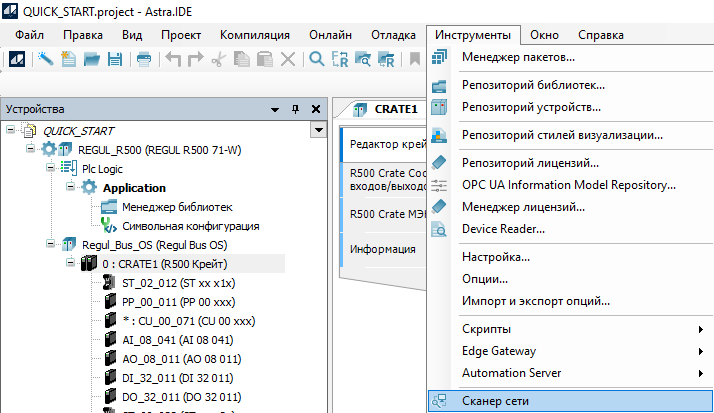Click the New file toolbar icon
Image resolution: width=714 pixels, height=413 pixels.
(x=69, y=59)
